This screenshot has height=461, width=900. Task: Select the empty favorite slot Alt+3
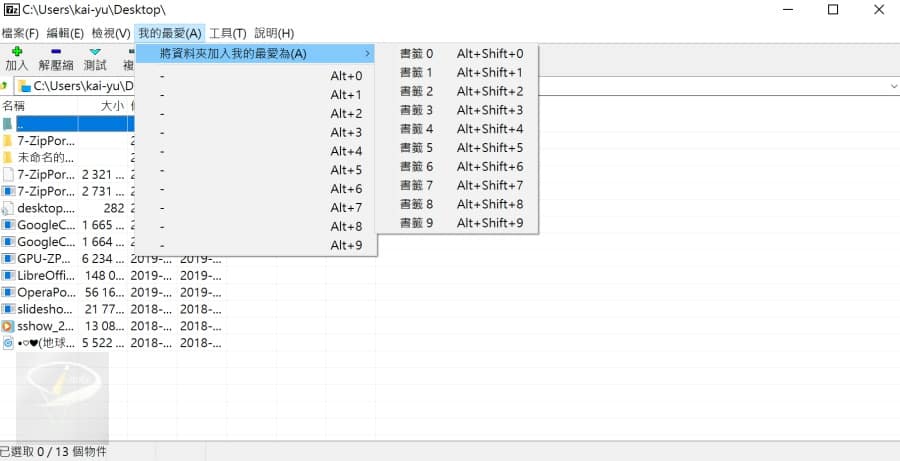(x=255, y=133)
